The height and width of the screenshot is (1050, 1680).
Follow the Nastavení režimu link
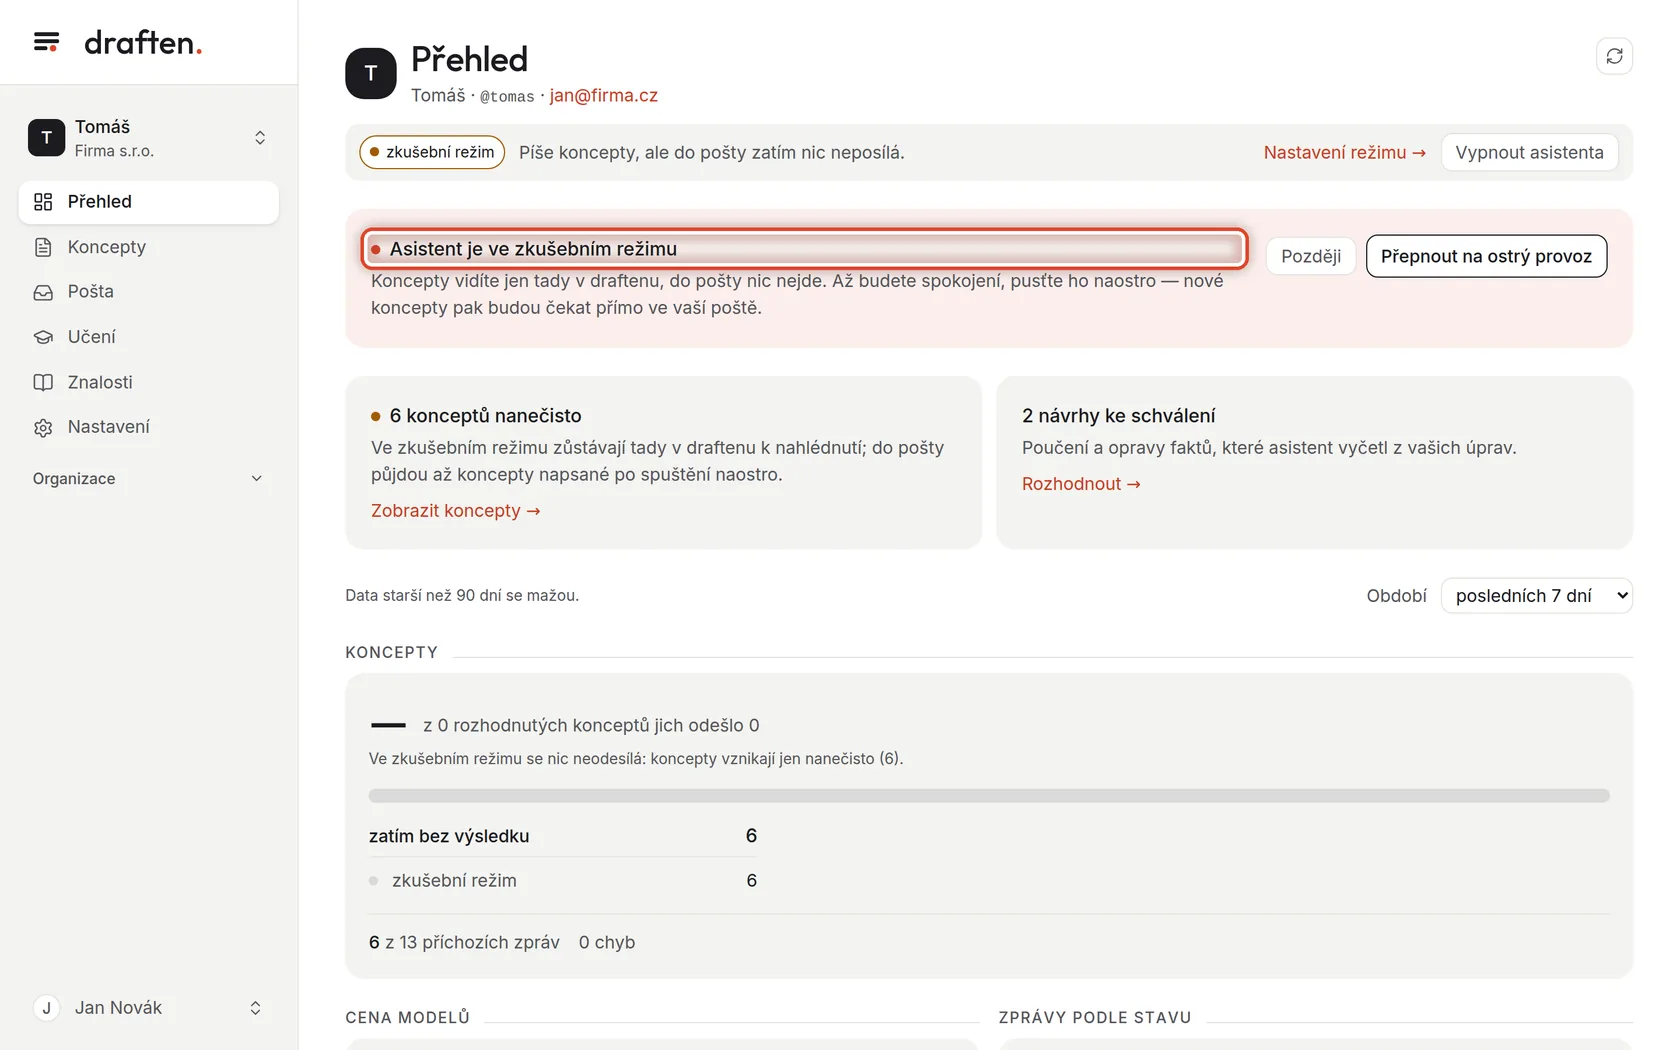[1344, 152]
